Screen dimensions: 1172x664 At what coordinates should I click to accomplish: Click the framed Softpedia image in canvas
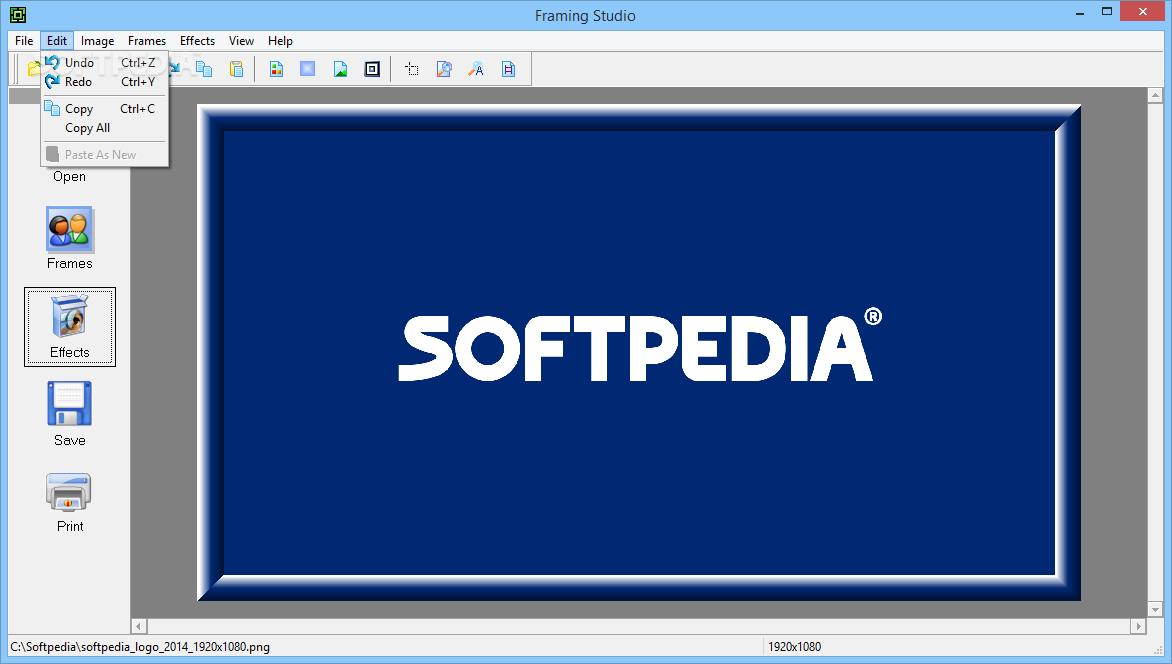click(x=639, y=352)
